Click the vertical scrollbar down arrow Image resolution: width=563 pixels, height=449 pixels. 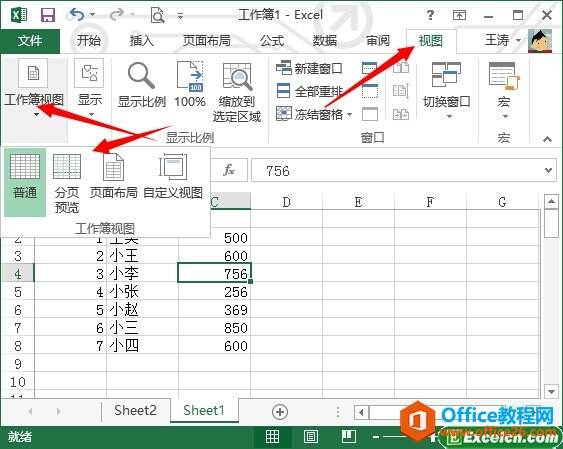(551, 392)
